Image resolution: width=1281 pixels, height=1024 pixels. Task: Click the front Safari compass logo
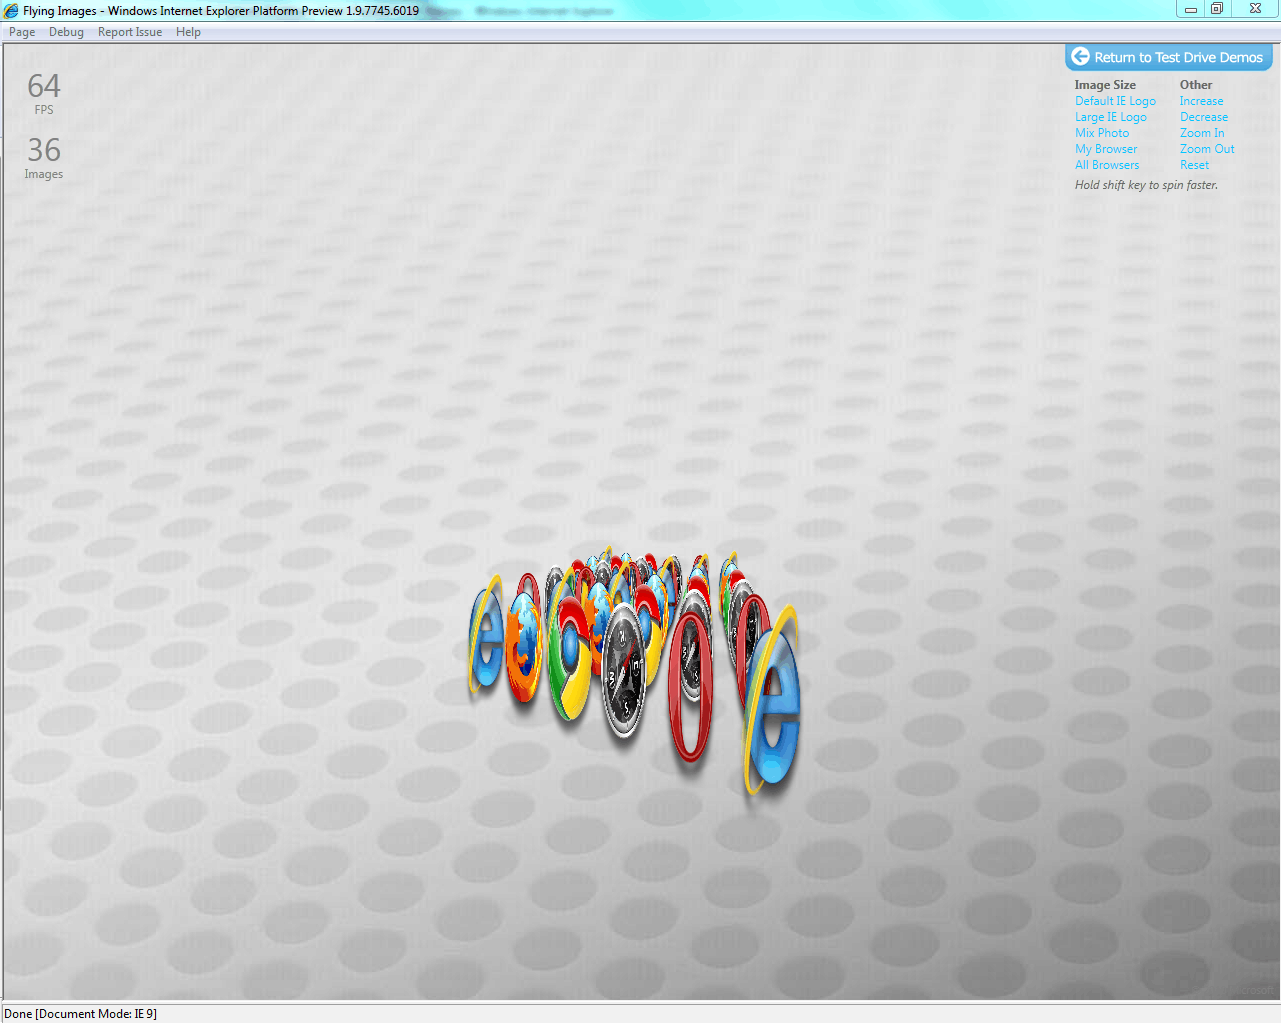pos(624,669)
